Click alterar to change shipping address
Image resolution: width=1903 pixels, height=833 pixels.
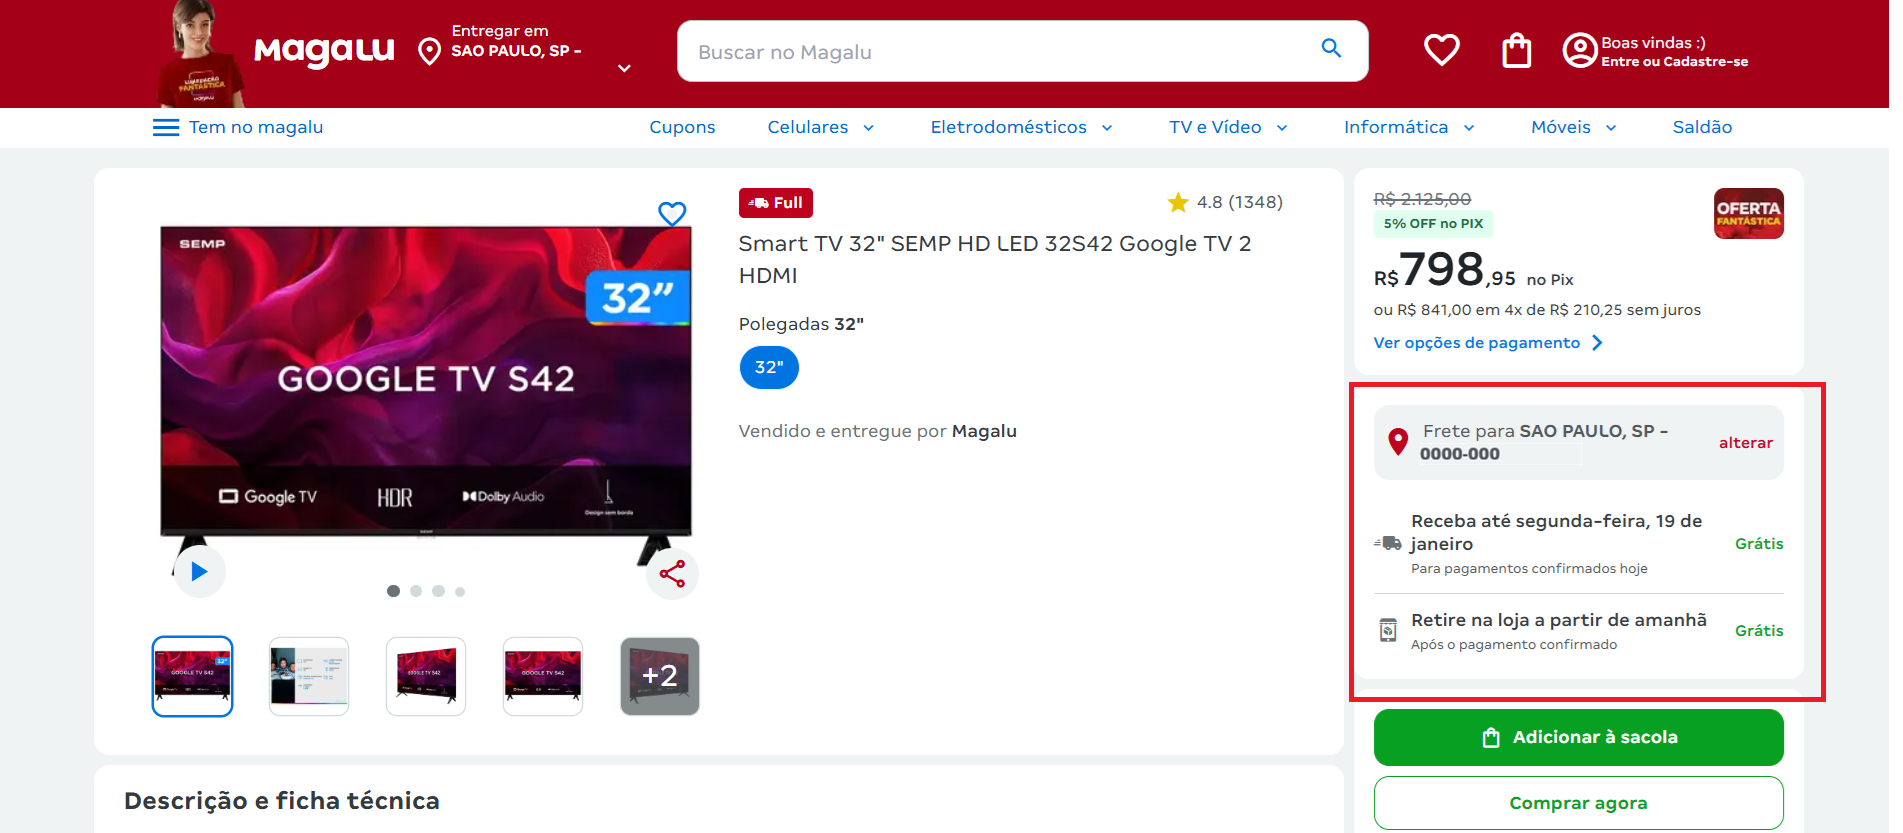(1745, 442)
